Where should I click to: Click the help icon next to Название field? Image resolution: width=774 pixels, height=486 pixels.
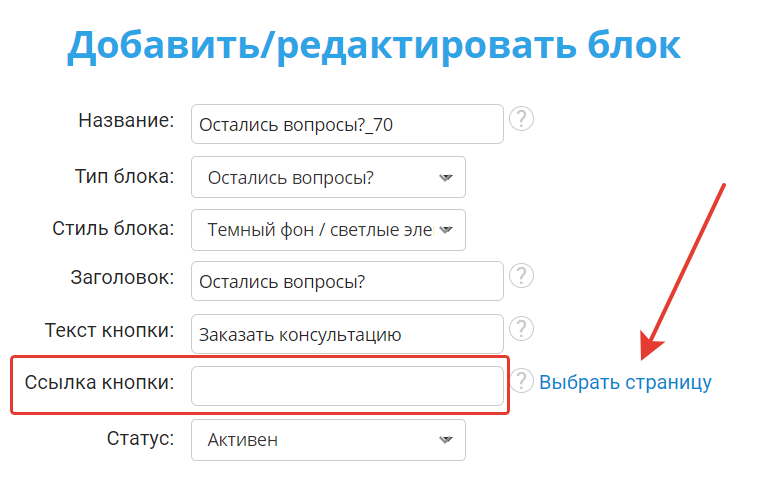click(521, 119)
